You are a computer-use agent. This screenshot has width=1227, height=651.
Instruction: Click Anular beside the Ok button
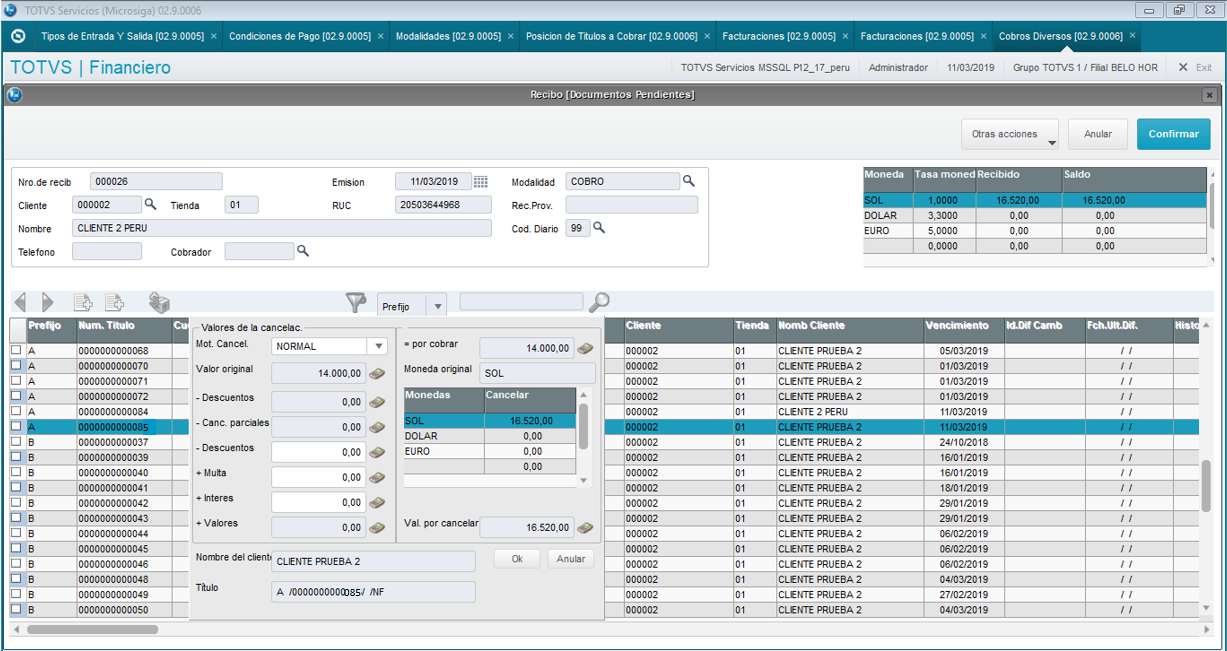point(571,559)
